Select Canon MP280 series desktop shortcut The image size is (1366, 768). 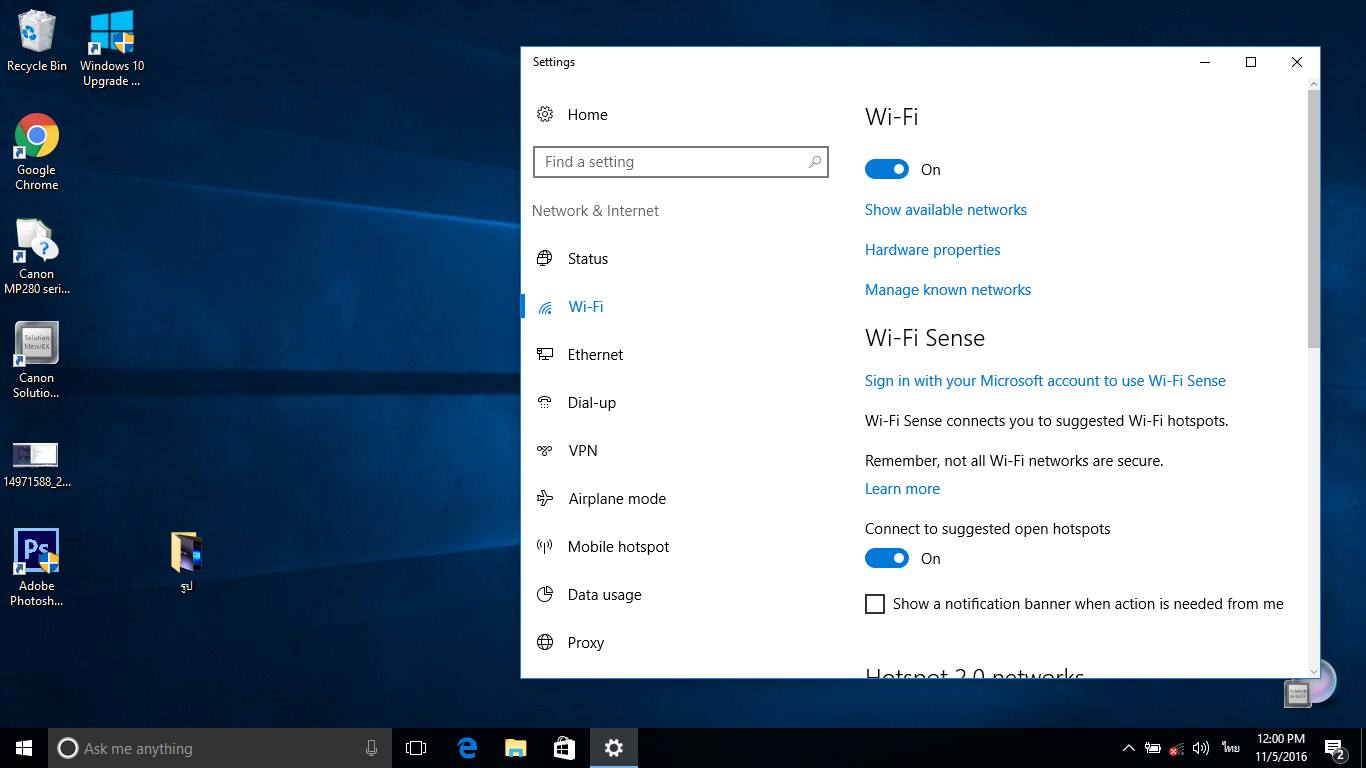(37, 256)
